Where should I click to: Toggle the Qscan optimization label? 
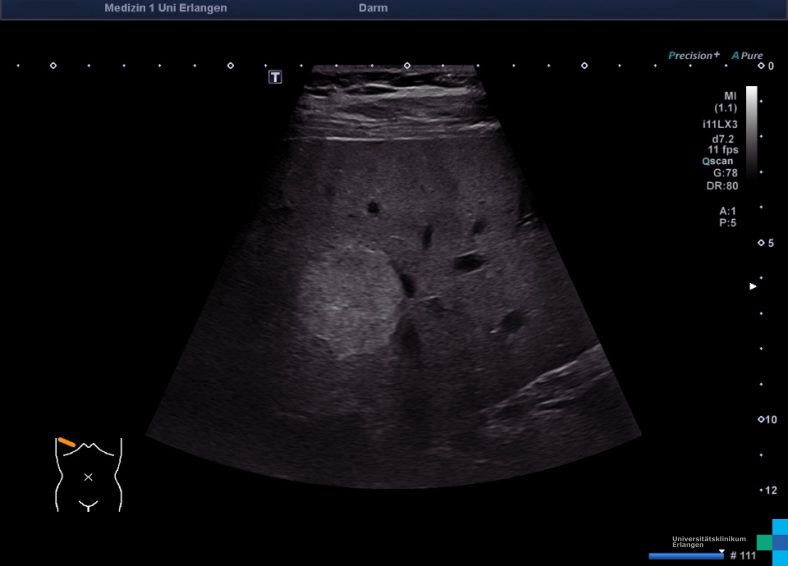pyautogui.click(x=719, y=160)
